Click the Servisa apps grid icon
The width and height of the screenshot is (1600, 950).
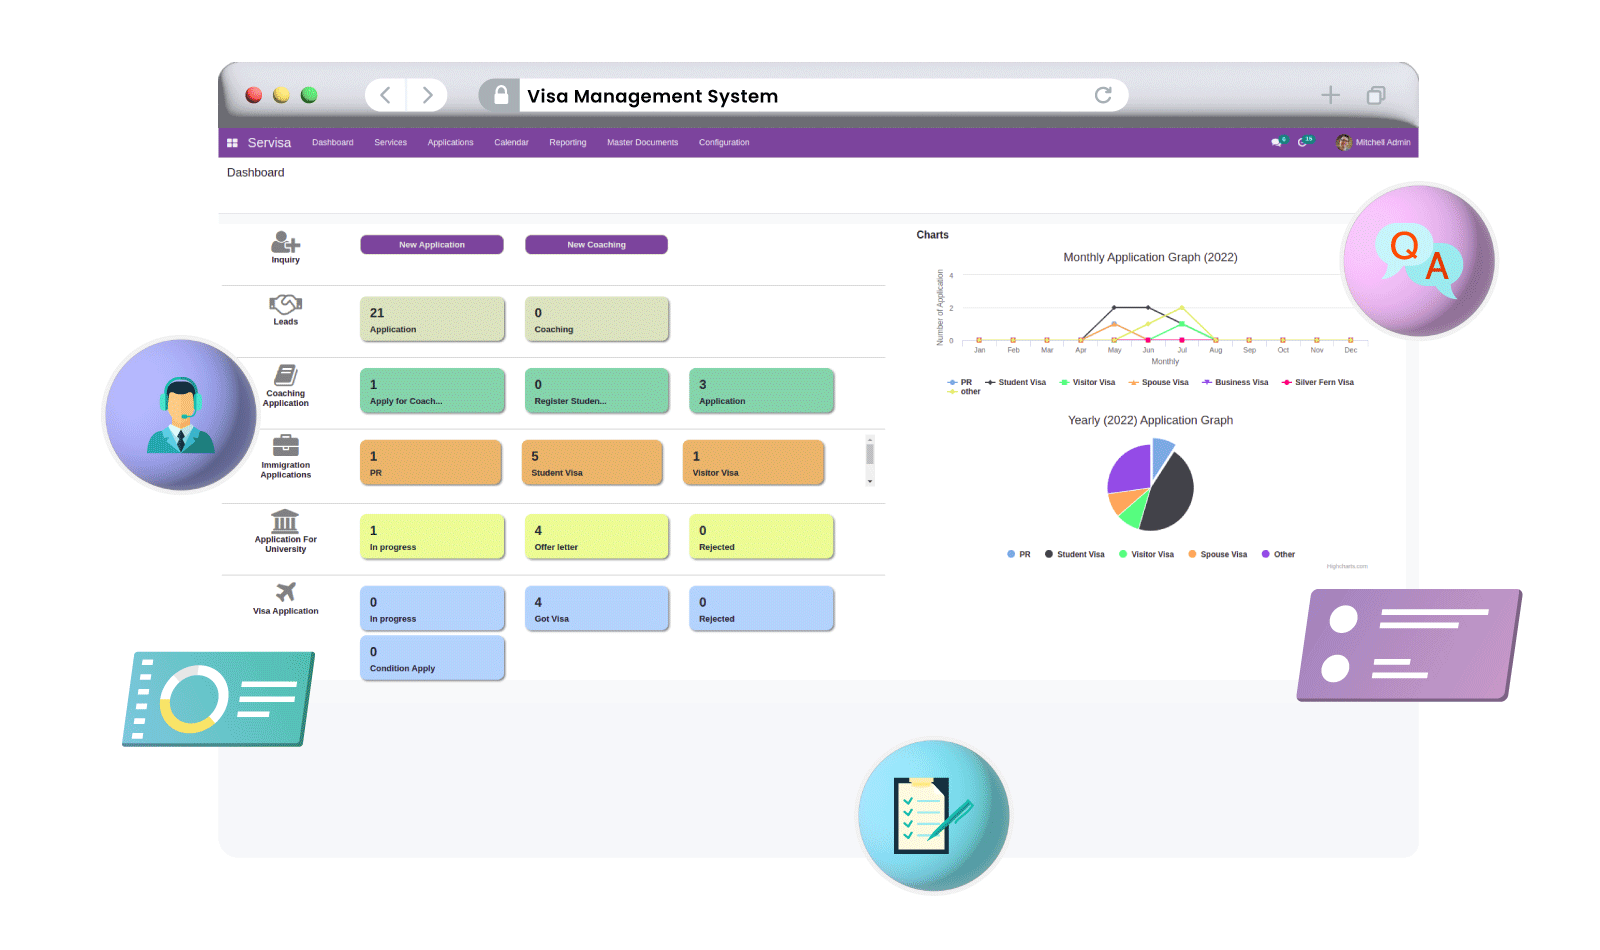tap(232, 142)
